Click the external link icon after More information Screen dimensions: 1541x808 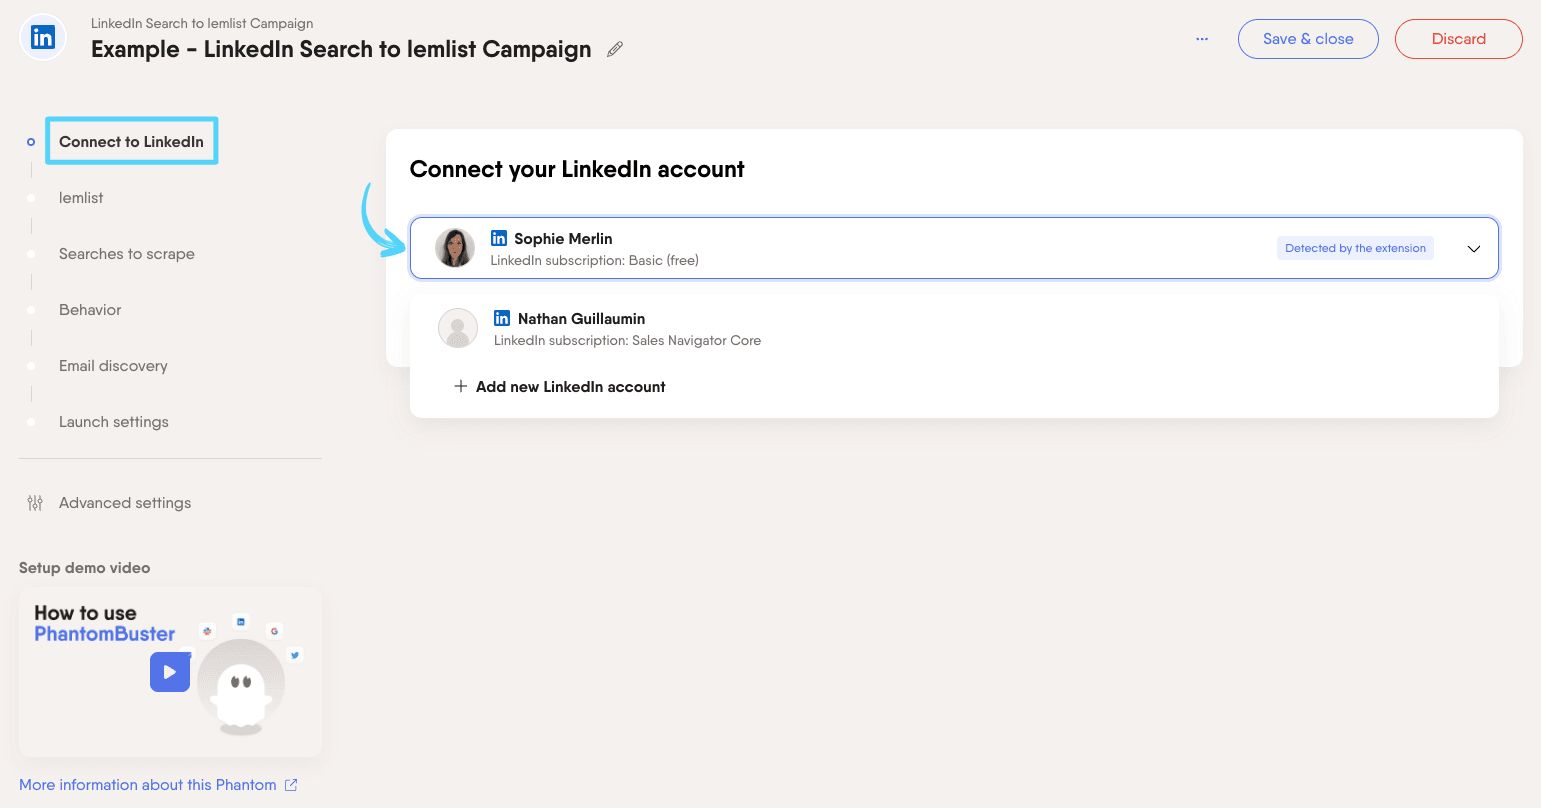(291, 785)
